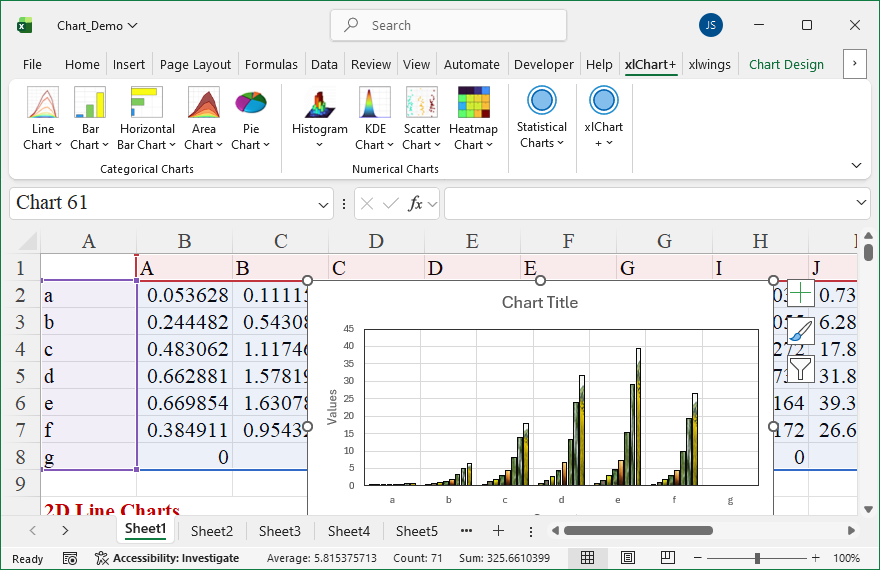Open the Chart Design tab

[x=786, y=64]
